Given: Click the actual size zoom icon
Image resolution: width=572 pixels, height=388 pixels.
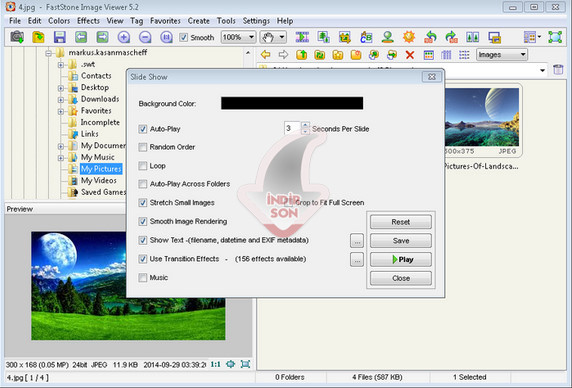Looking at the screenshot, I should pyautogui.click(x=166, y=37).
